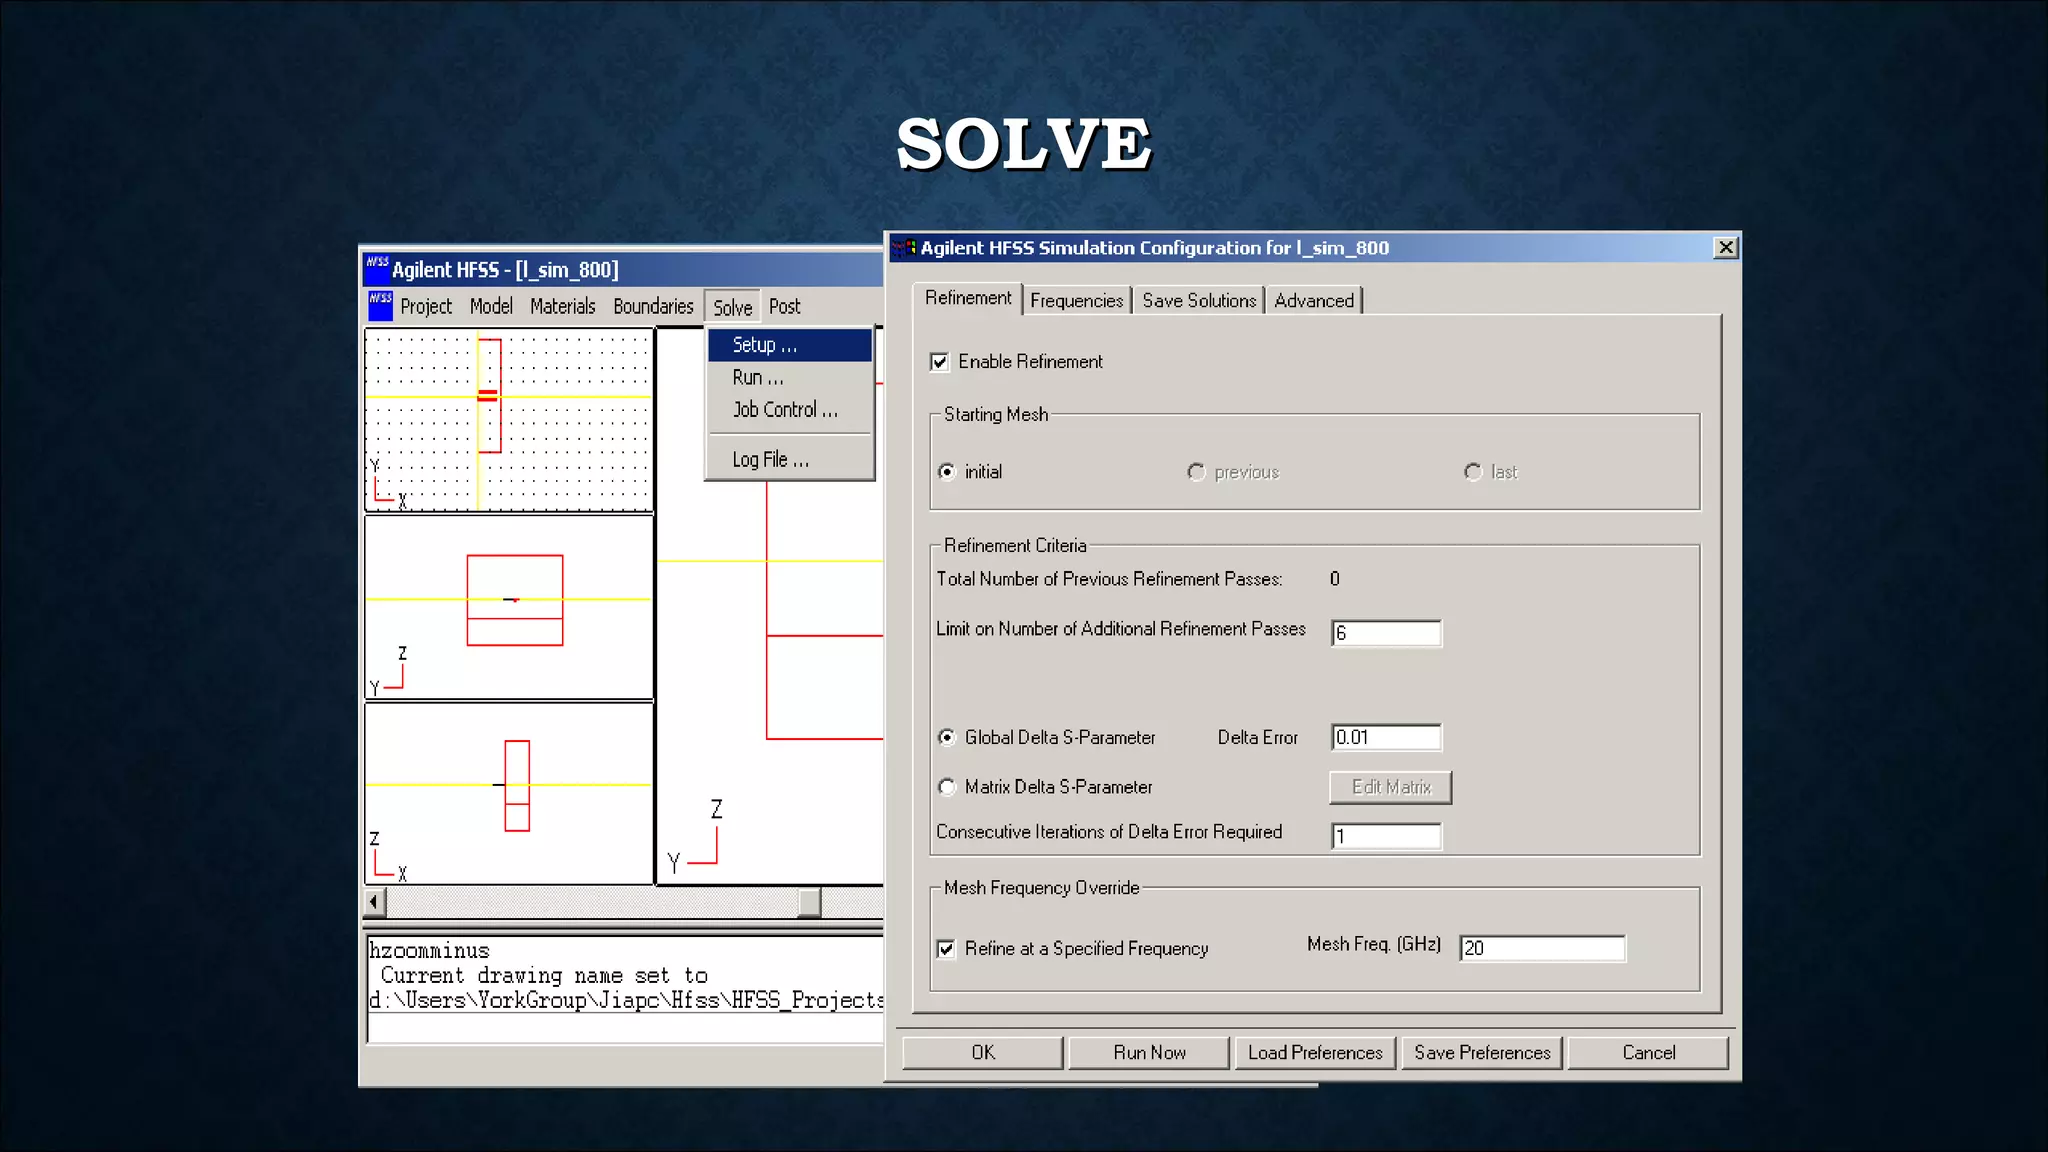Select the previous starting mesh option
This screenshot has height=1152, width=2048.
point(1196,472)
